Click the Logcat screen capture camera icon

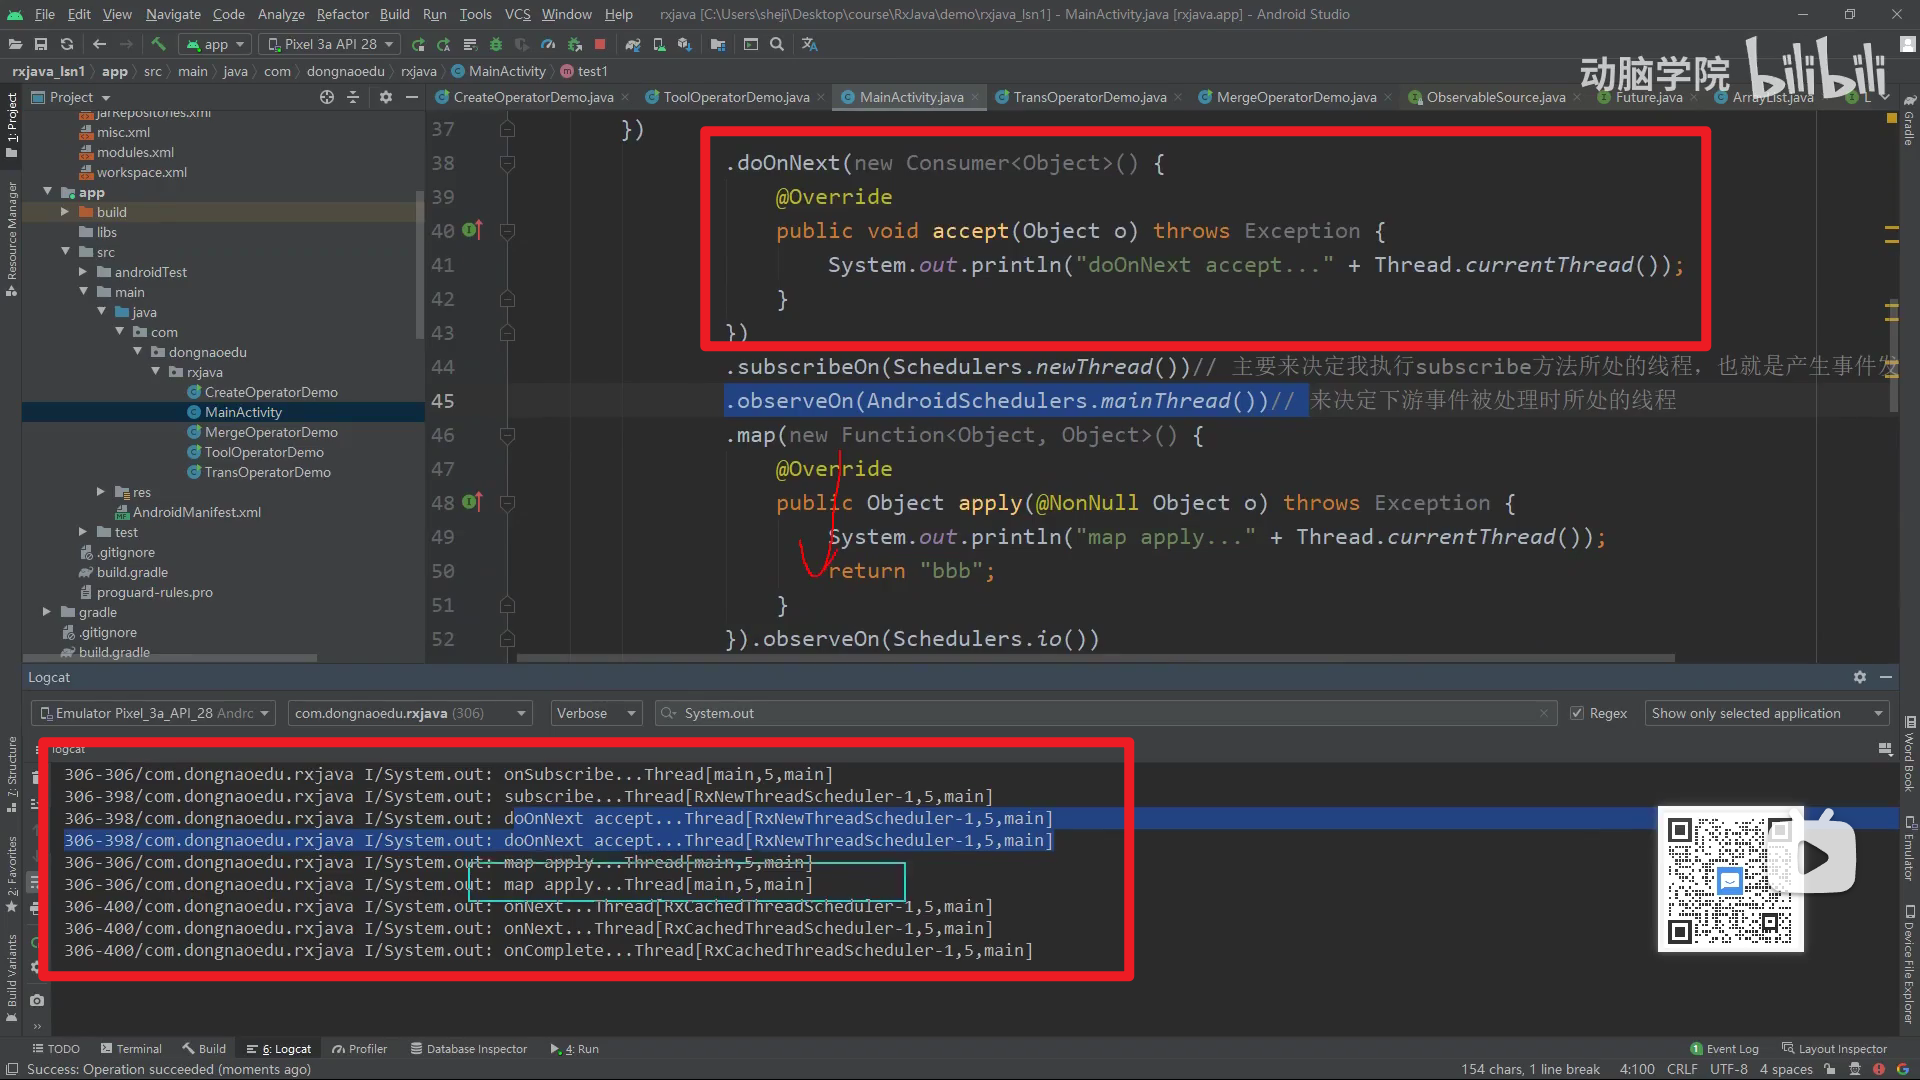pos(37,1000)
